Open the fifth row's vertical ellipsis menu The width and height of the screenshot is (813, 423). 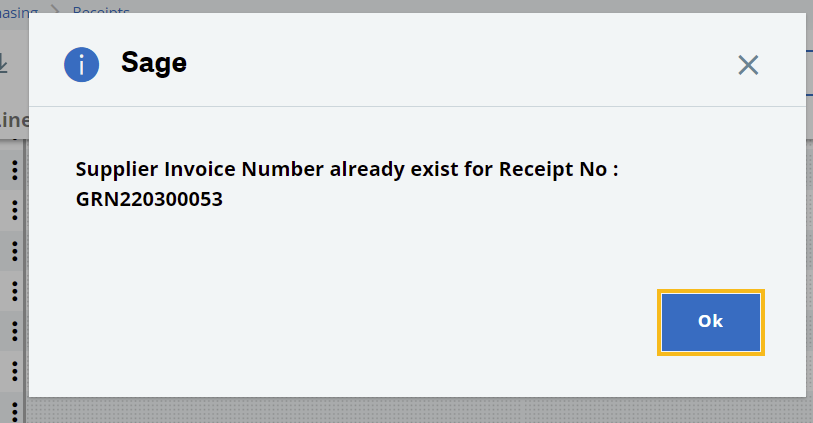pos(15,331)
